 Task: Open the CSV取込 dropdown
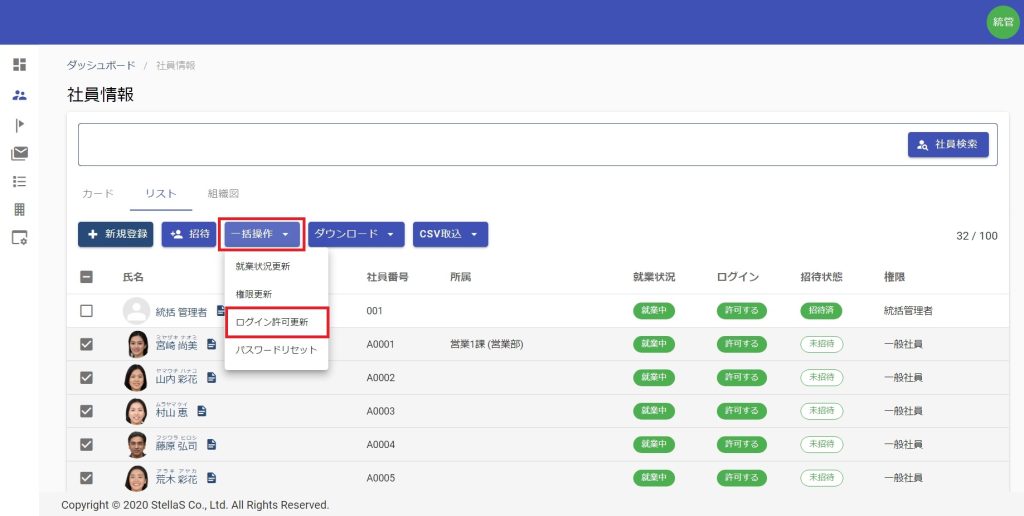(x=450, y=234)
